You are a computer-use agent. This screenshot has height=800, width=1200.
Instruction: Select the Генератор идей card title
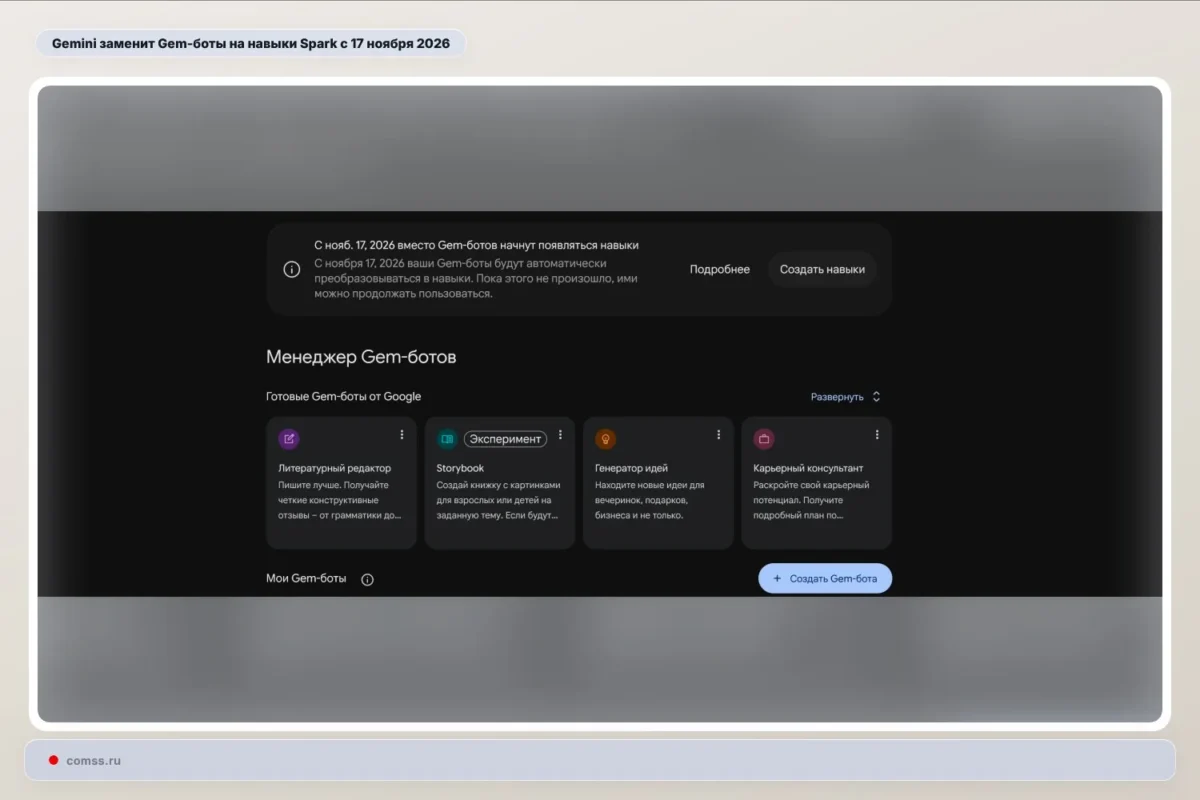click(631, 468)
